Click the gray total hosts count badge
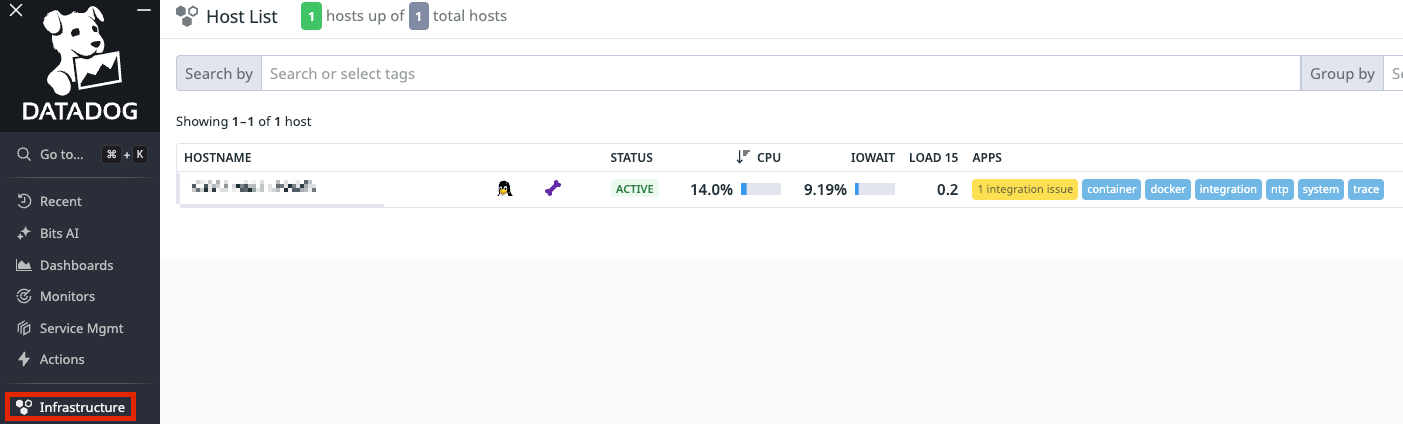Viewport: 1403px width, 424px height. [x=419, y=16]
